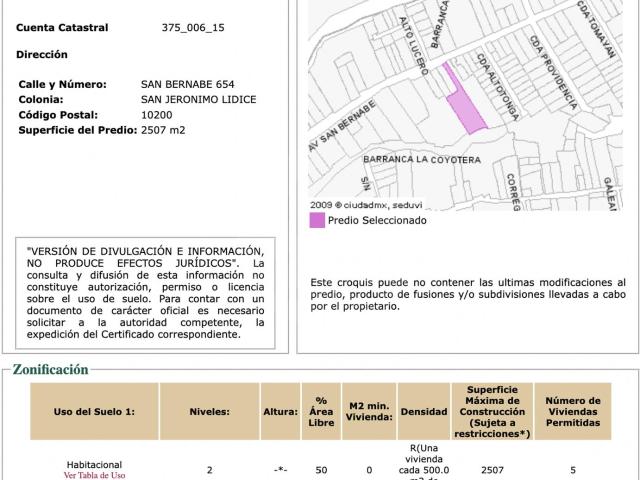Click 'CDA ALTOTONGA' street label on map
This screenshot has height=480, width=640.
pos(498,87)
